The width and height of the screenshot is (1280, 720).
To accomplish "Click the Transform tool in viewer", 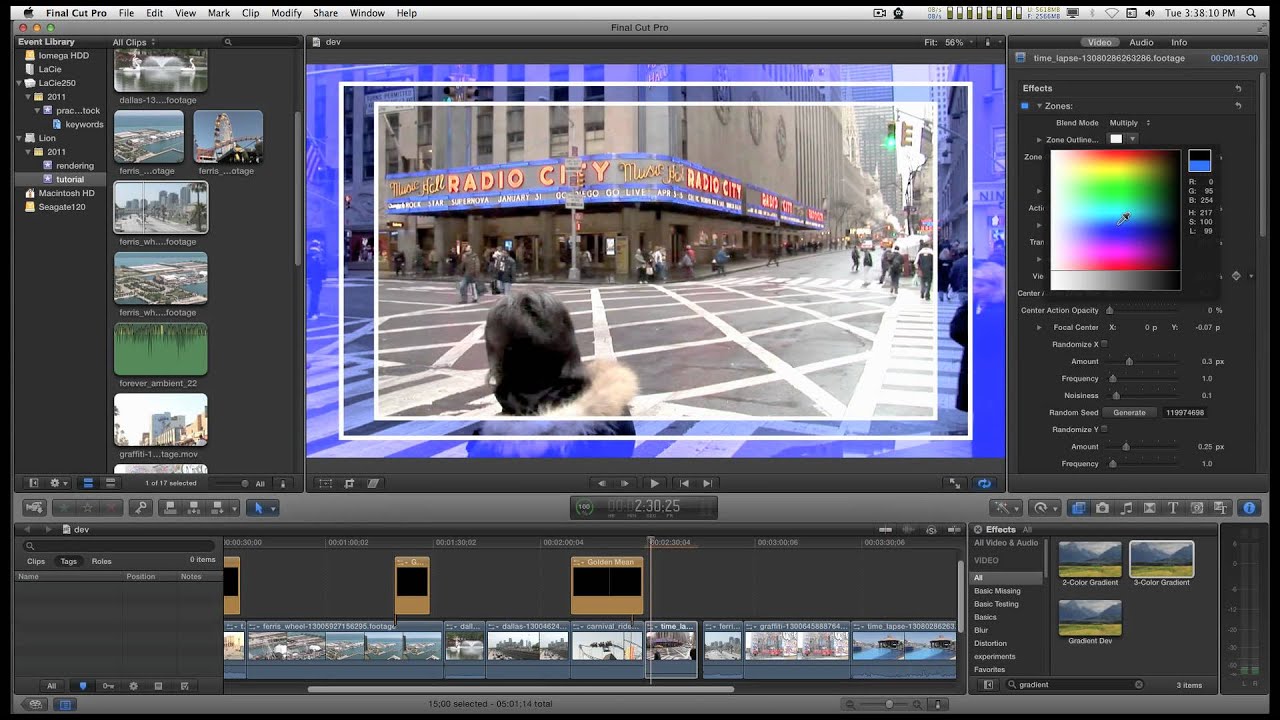I will pos(326,483).
